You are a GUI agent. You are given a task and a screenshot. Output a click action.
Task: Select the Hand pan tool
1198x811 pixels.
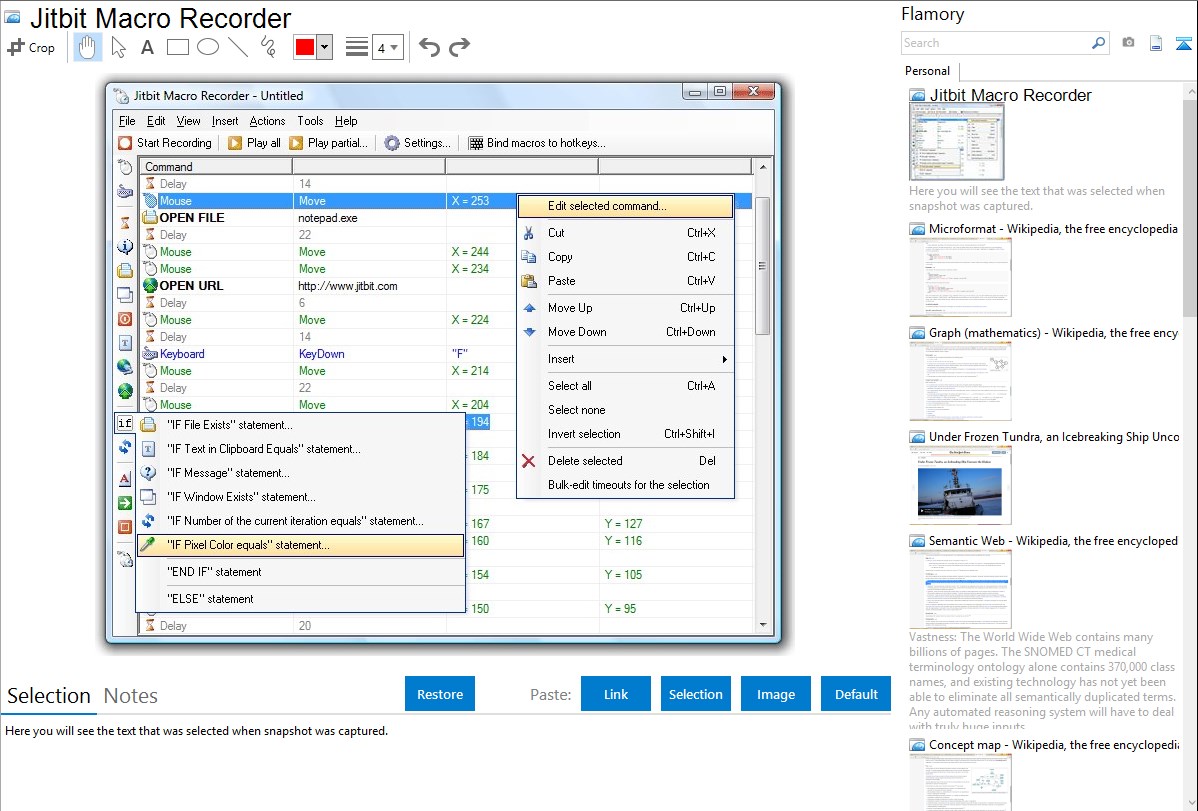point(87,46)
